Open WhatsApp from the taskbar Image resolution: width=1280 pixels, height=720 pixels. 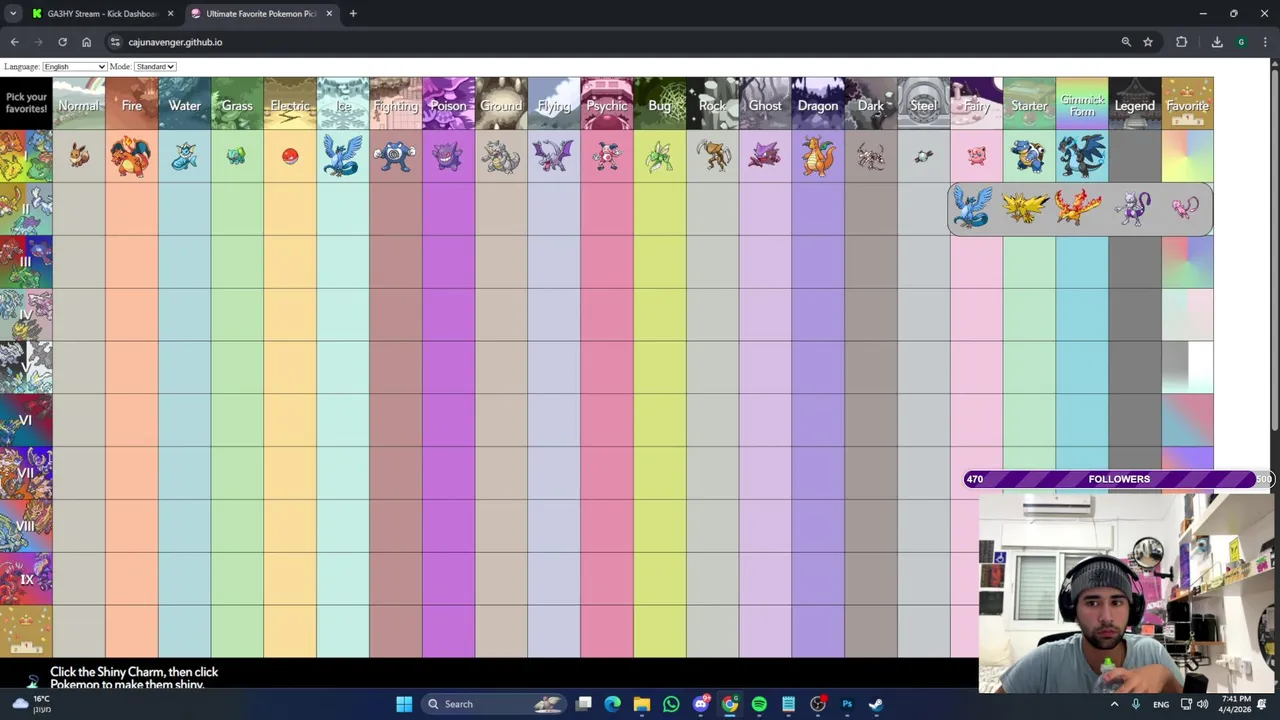point(671,704)
